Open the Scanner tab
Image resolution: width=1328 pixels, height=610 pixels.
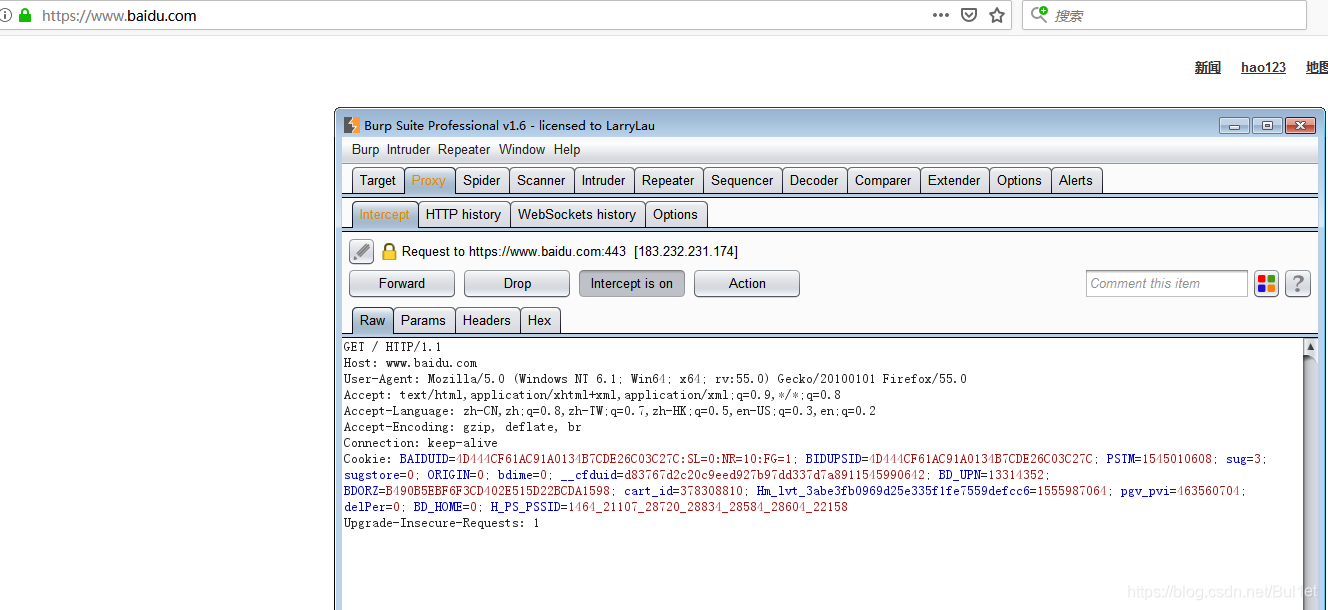pos(541,181)
